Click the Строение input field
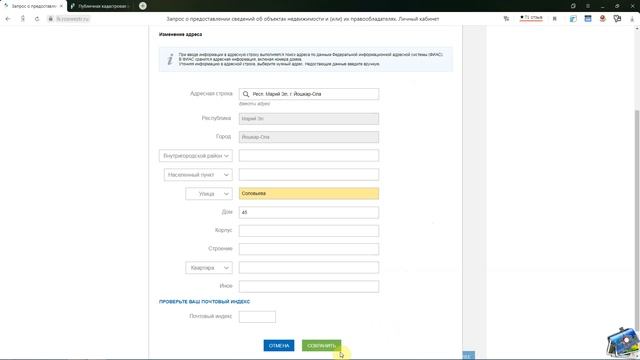This screenshot has height=360, width=640. 309,249
